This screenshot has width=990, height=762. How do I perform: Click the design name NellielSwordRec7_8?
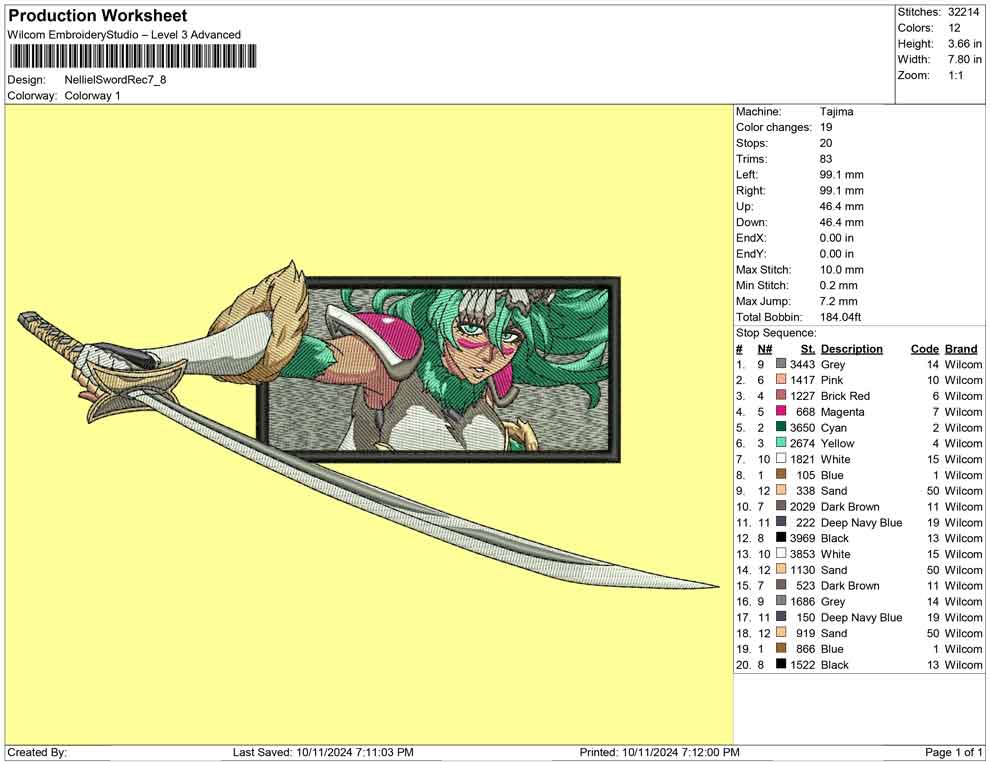(120, 79)
